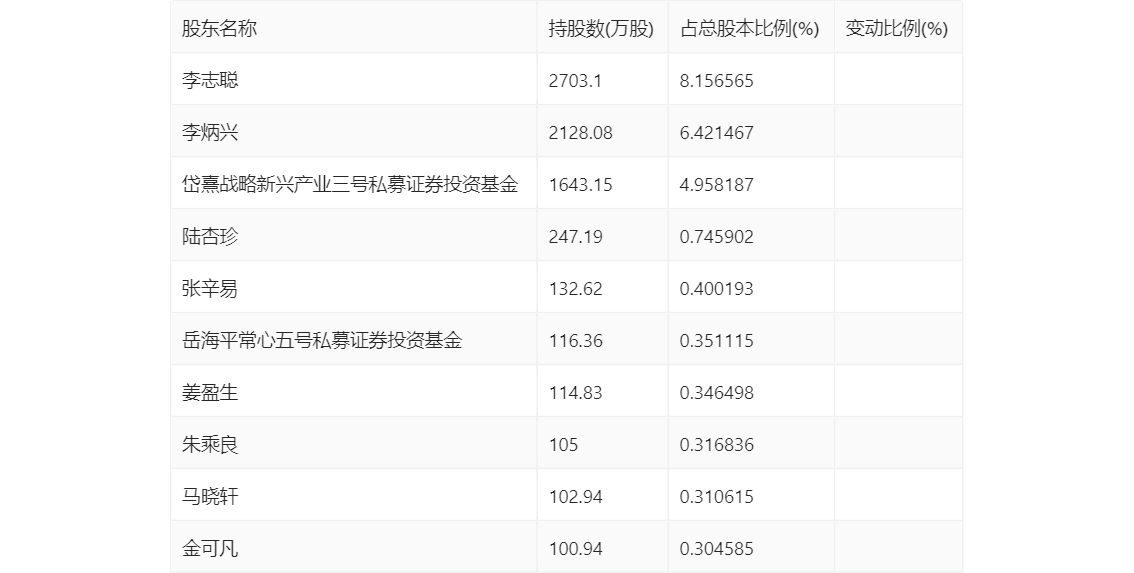Click the percentage 8.156565
The image size is (1134, 573).
[x=717, y=80]
